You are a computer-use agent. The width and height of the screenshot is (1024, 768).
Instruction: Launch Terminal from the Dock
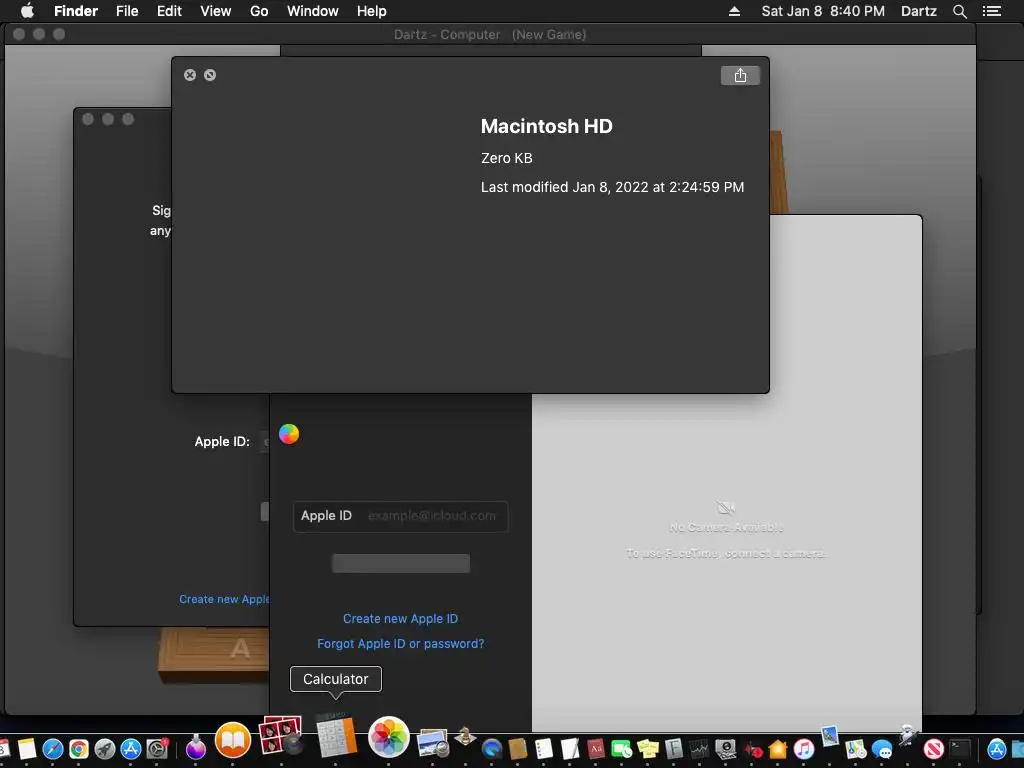pyautogui.click(x=960, y=748)
